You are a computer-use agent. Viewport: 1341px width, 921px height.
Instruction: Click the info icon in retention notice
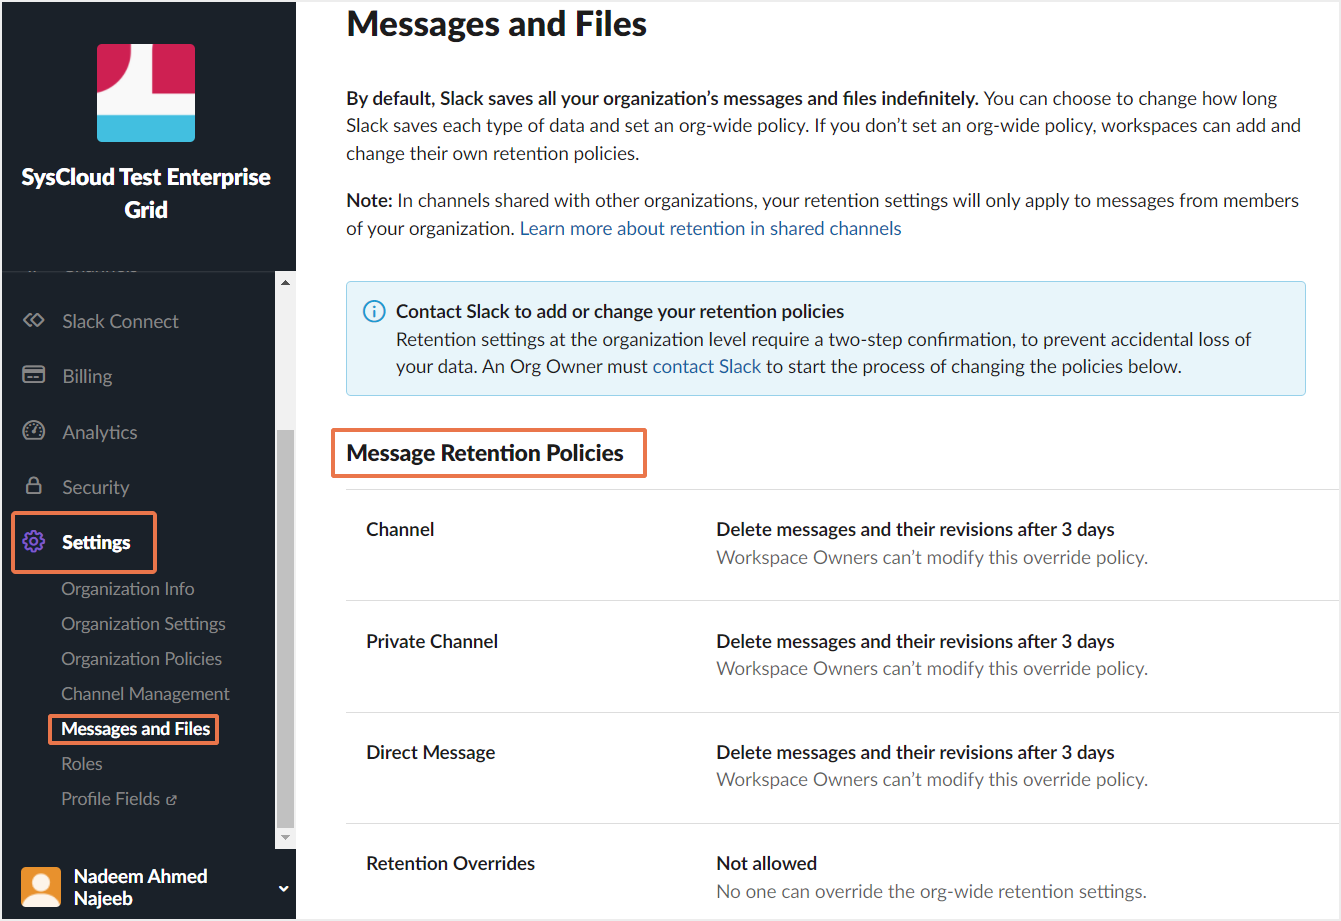coord(373,312)
